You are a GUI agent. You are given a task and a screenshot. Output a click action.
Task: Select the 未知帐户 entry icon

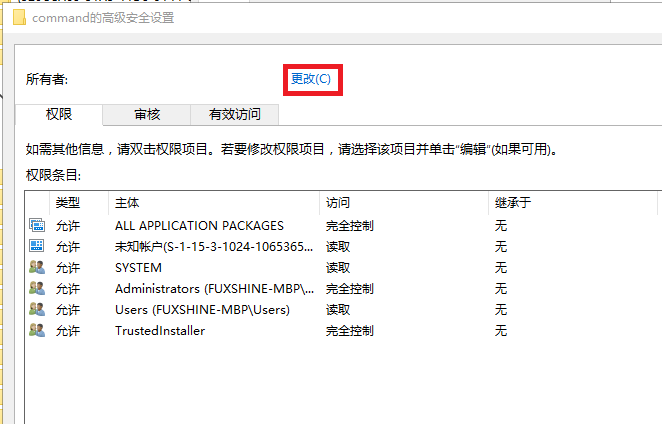(37, 246)
